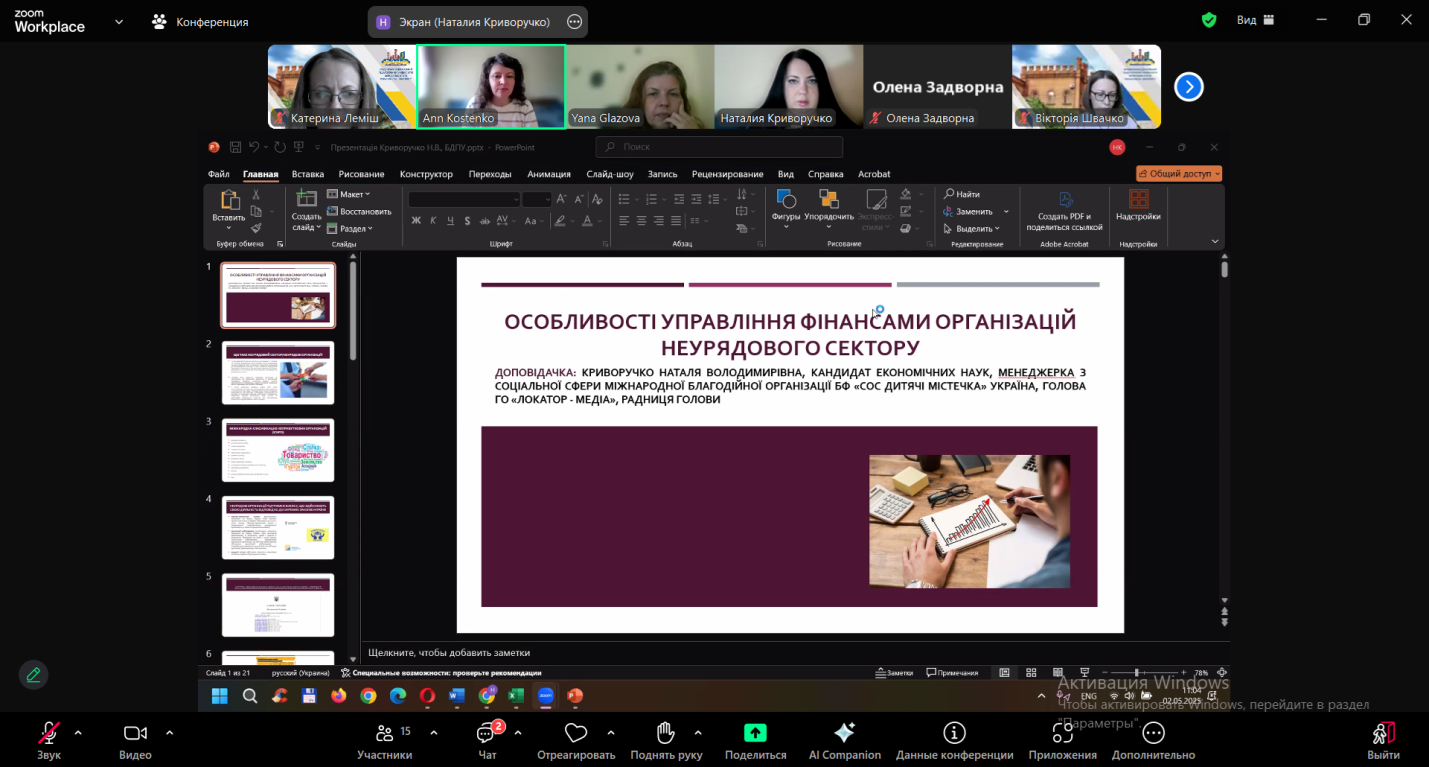
Task: Adjust the PowerPoint zoom slider
Action: (x=1137, y=673)
